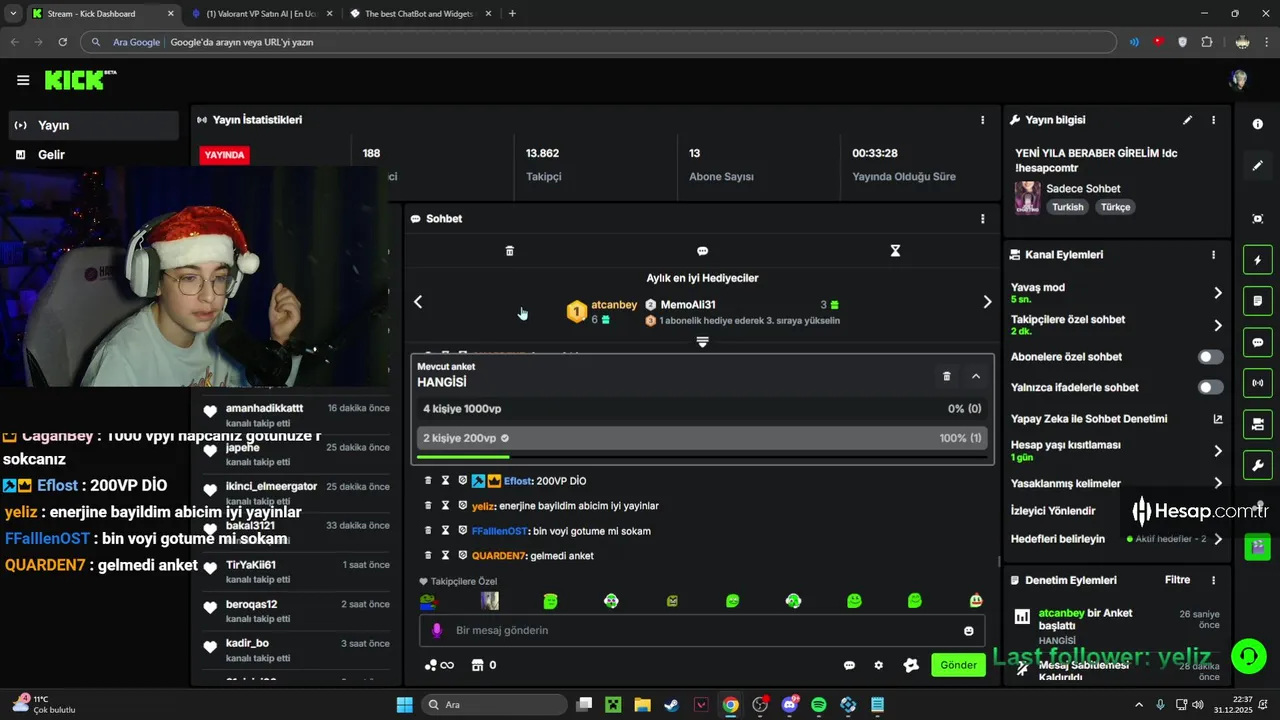Timeout user yeliz via hourglass icon
This screenshot has width=1280, height=720.
tap(445, 506)
